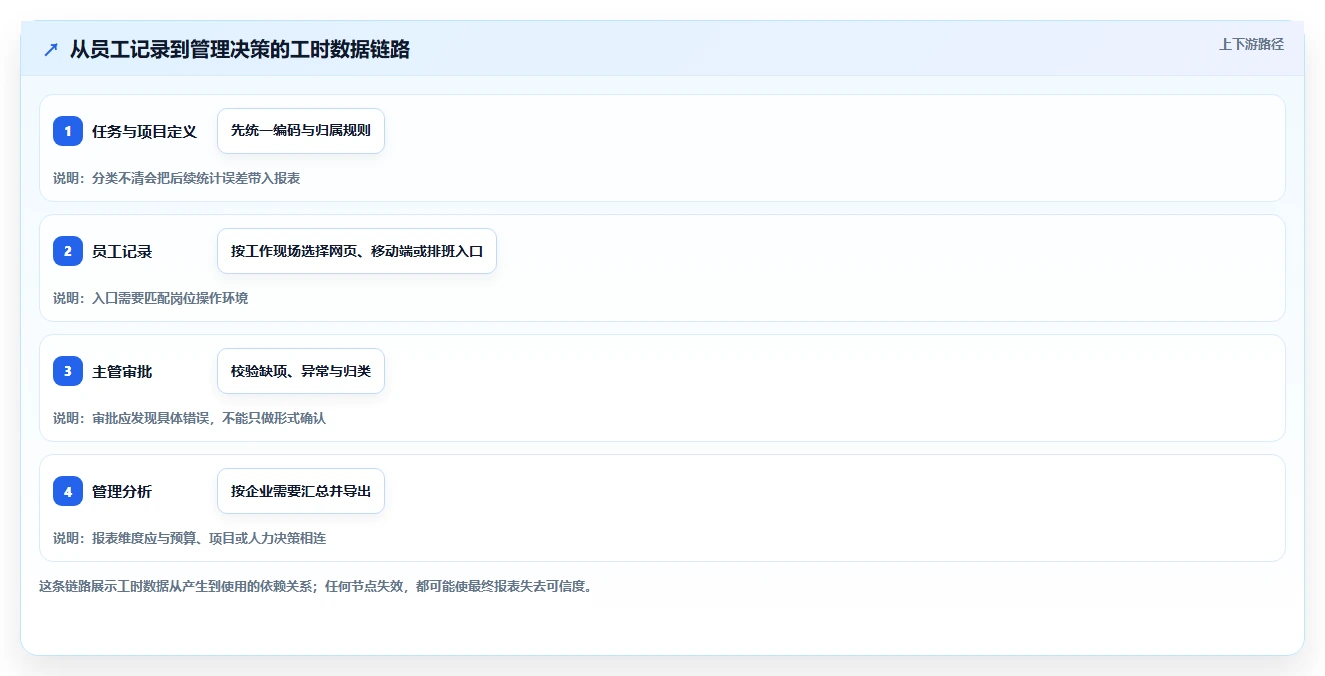The height and width of the screenshot is (676, 1325).
Task: Click the note 审批应发现具体错误，不能只做形式确认
Action: [209, 418]
